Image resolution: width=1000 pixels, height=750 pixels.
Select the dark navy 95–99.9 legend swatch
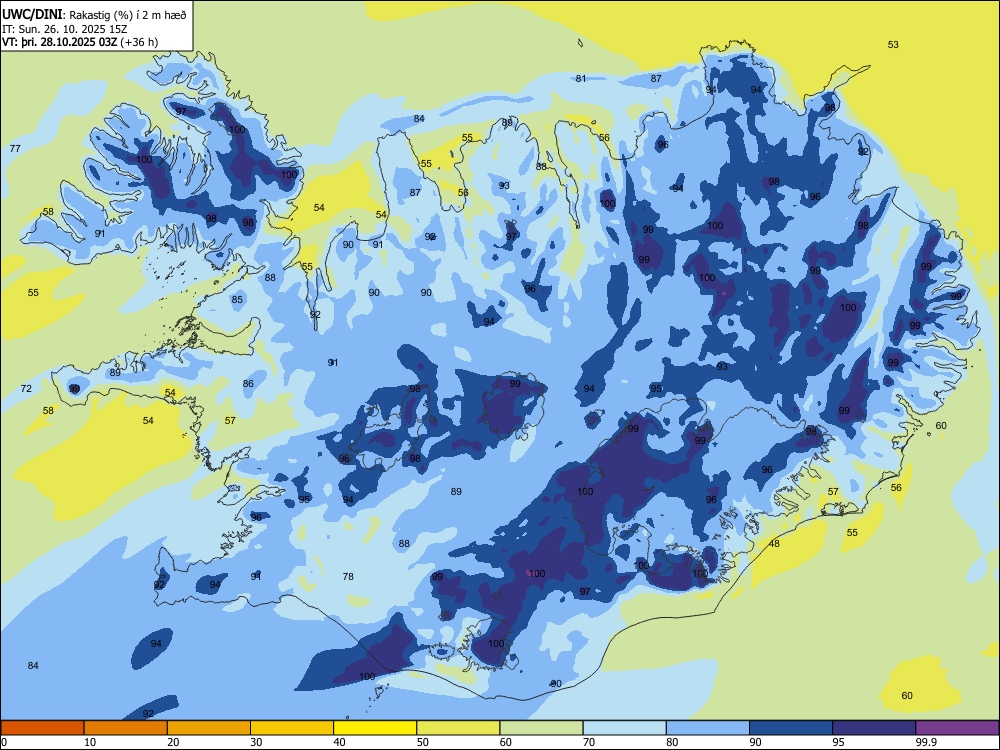coord(874,728)
